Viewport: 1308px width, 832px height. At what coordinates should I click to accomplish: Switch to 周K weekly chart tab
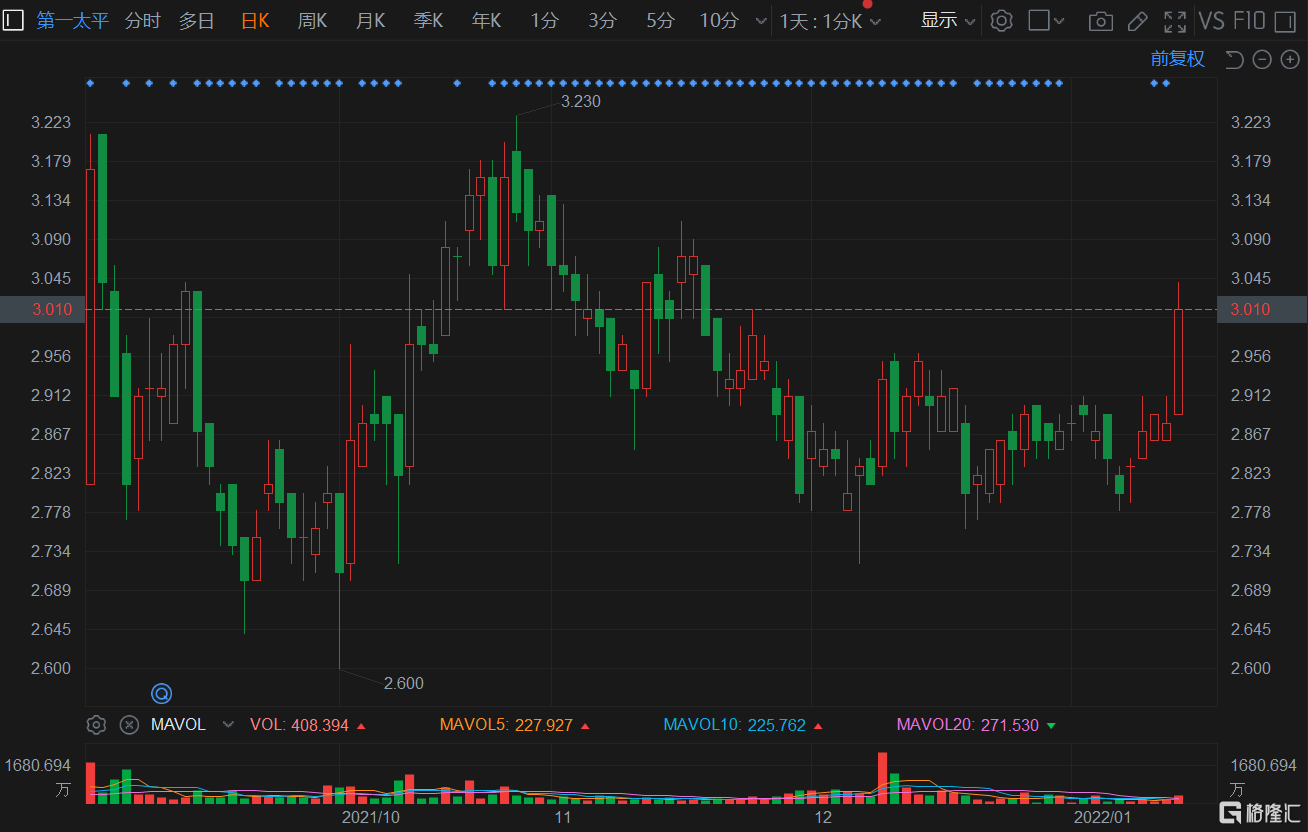(x=312, y=21)
